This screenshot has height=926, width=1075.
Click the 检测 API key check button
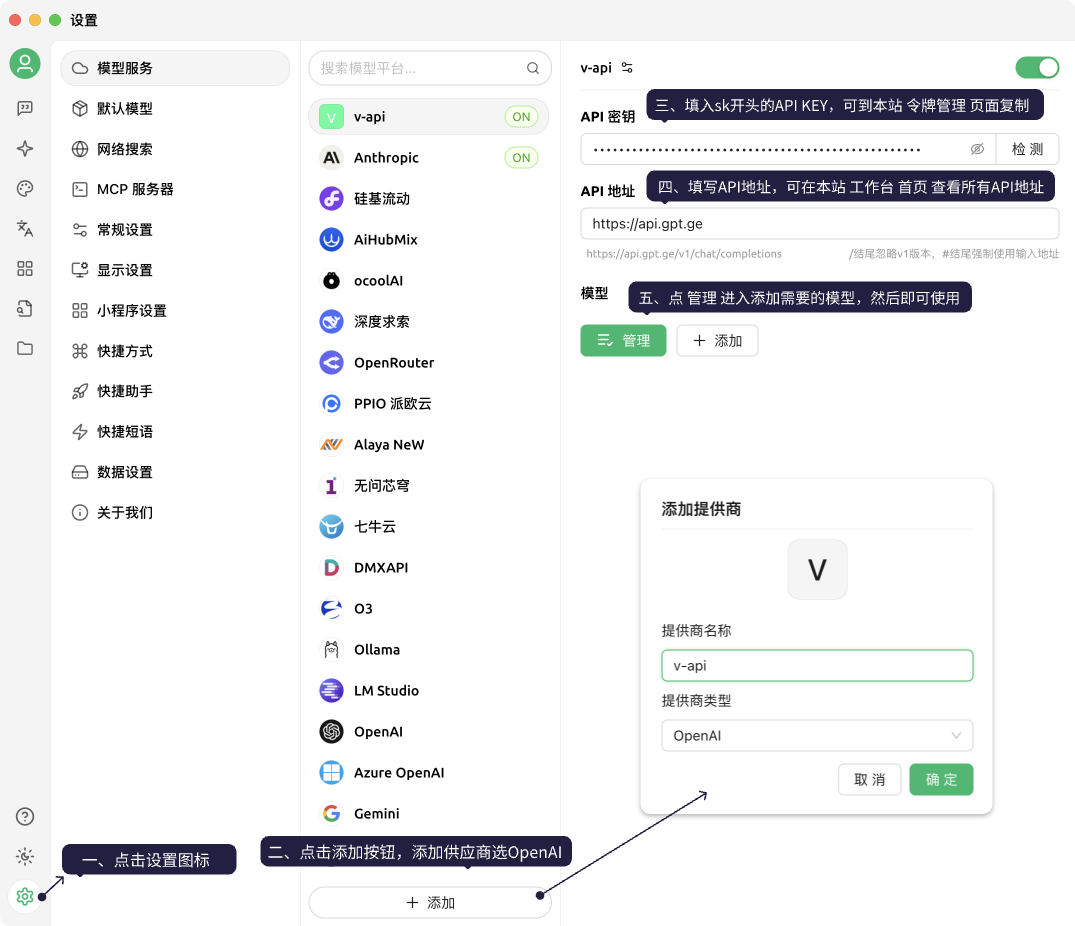tap(1027, 149)
